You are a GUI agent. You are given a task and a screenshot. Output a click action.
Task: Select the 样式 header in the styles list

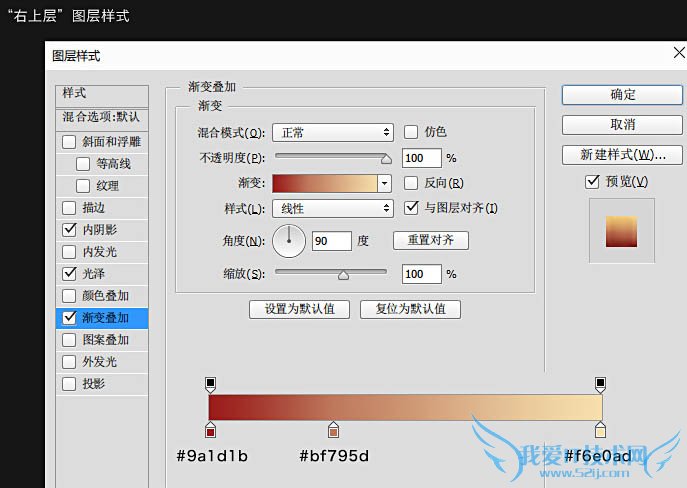102,95
